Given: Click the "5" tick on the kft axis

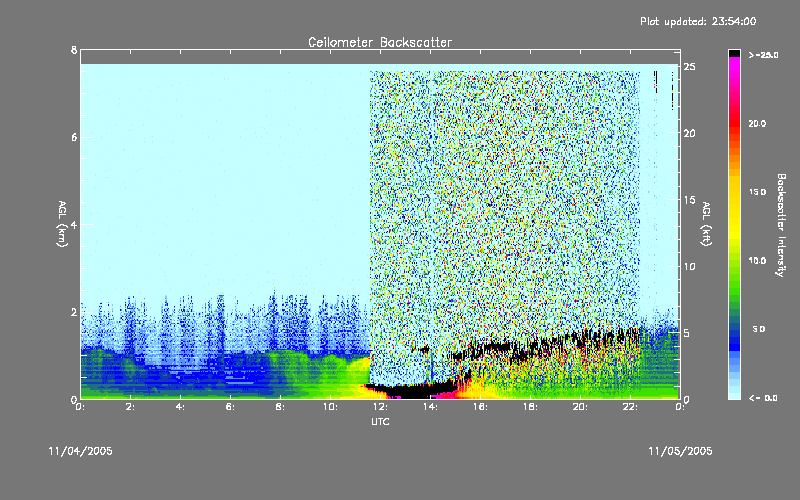Looking at the screenshot, I should click(687, 333).
